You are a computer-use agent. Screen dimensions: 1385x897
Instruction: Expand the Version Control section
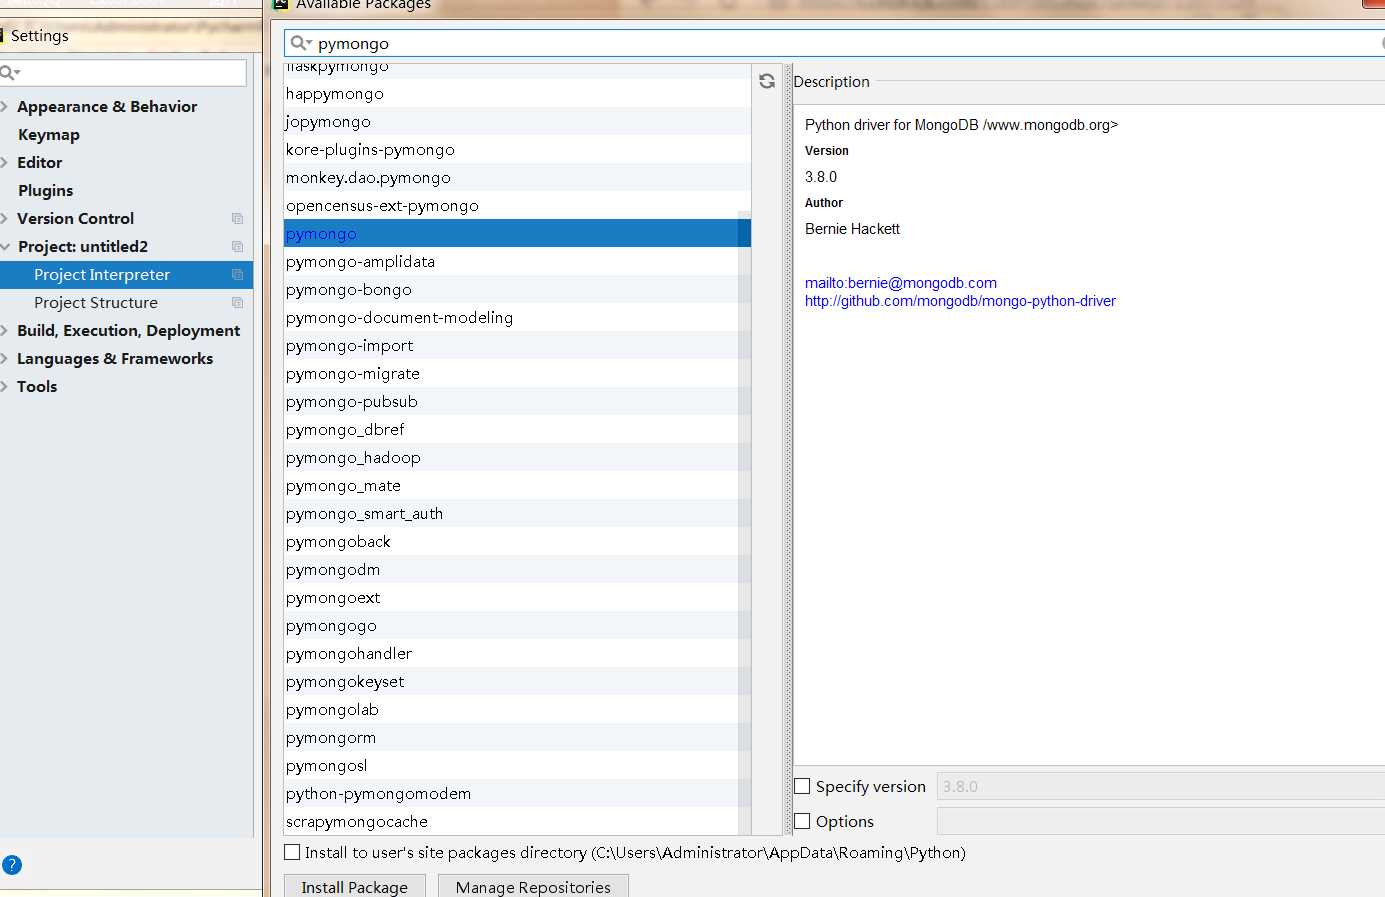tap(5, 218)
